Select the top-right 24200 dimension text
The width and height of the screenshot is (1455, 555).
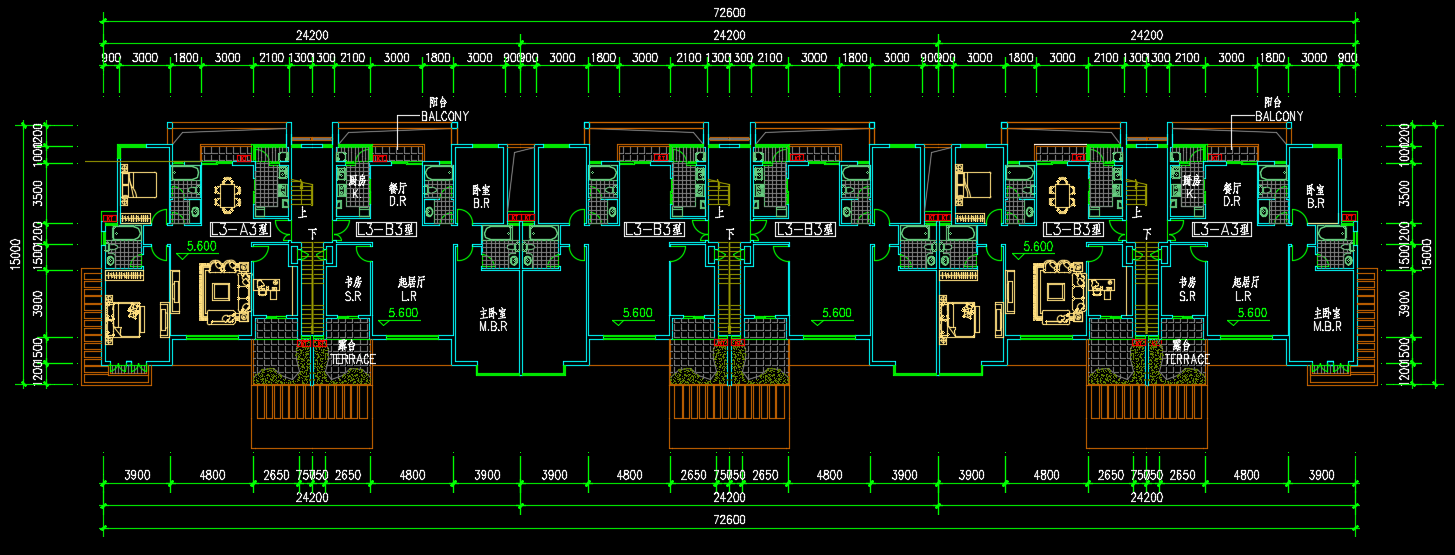coord(1146,35)
